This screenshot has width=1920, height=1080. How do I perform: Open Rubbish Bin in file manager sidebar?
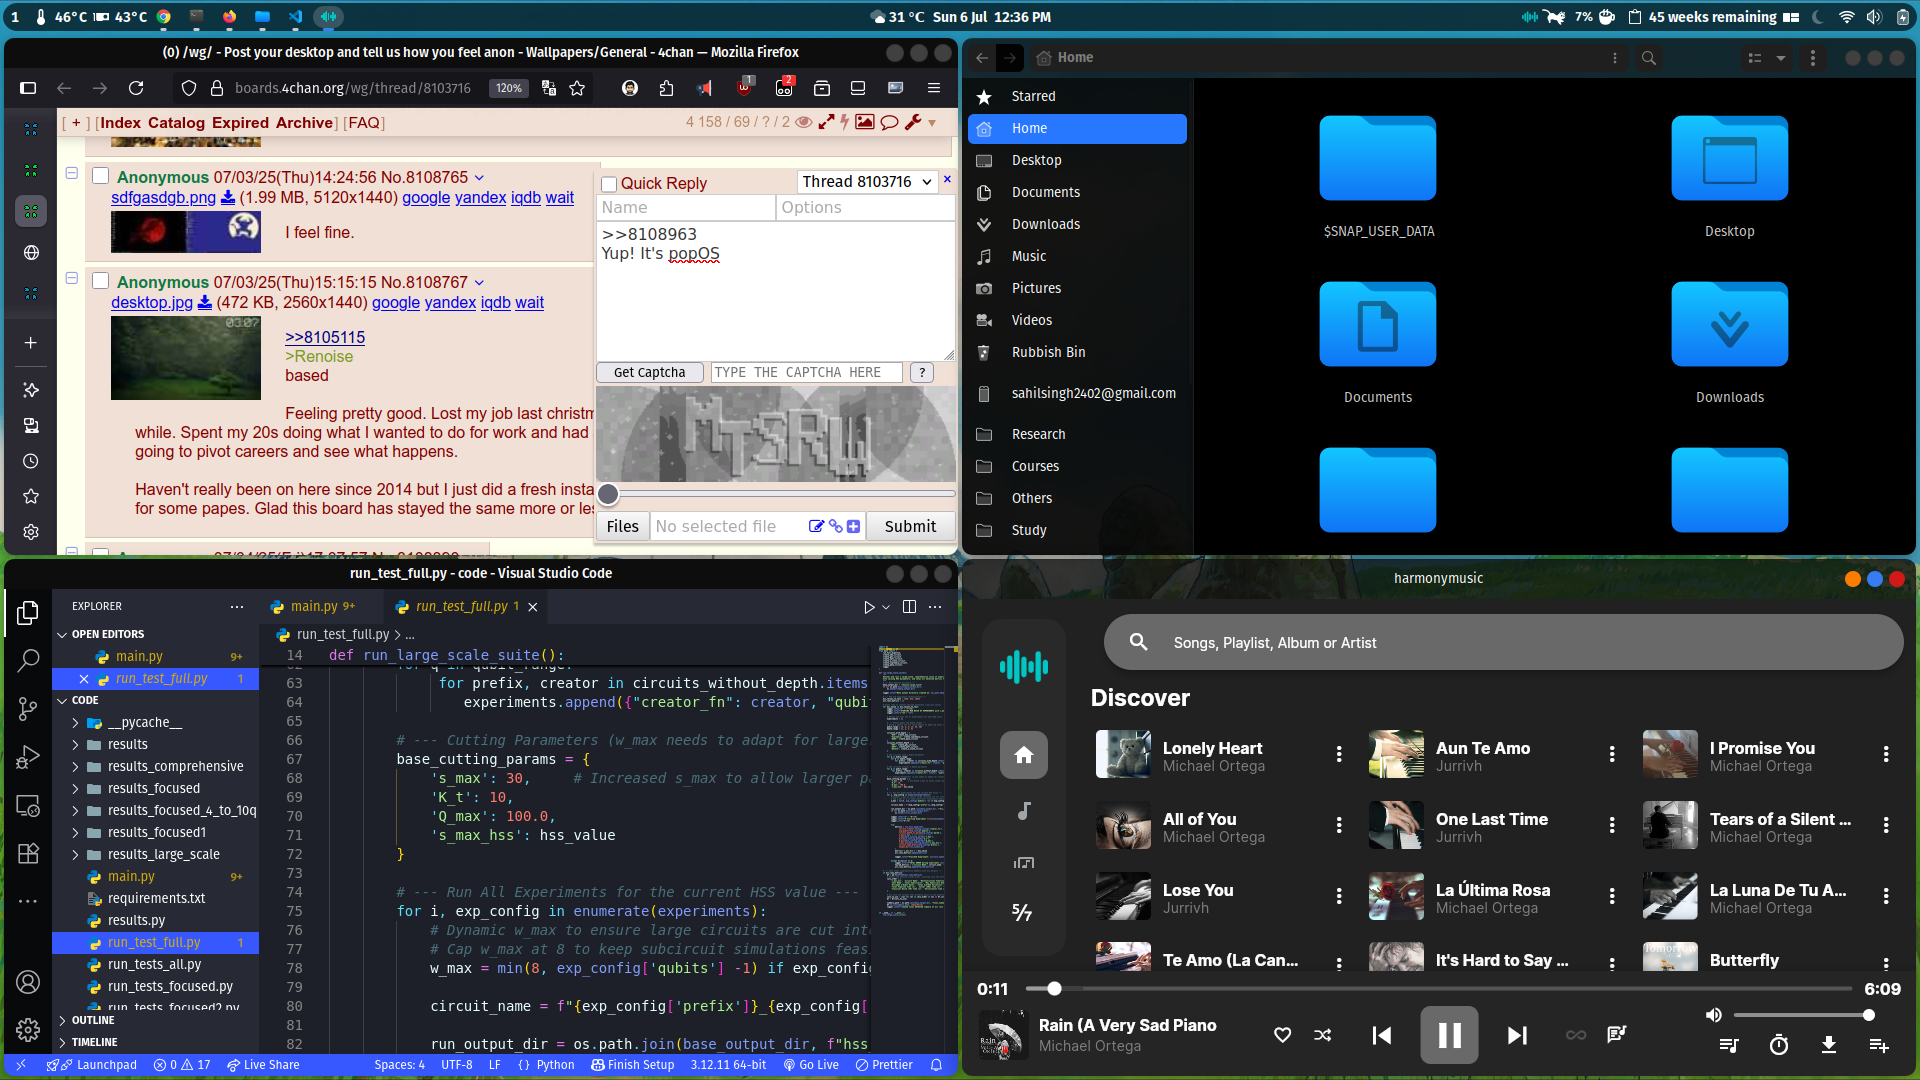point(1078,352)
